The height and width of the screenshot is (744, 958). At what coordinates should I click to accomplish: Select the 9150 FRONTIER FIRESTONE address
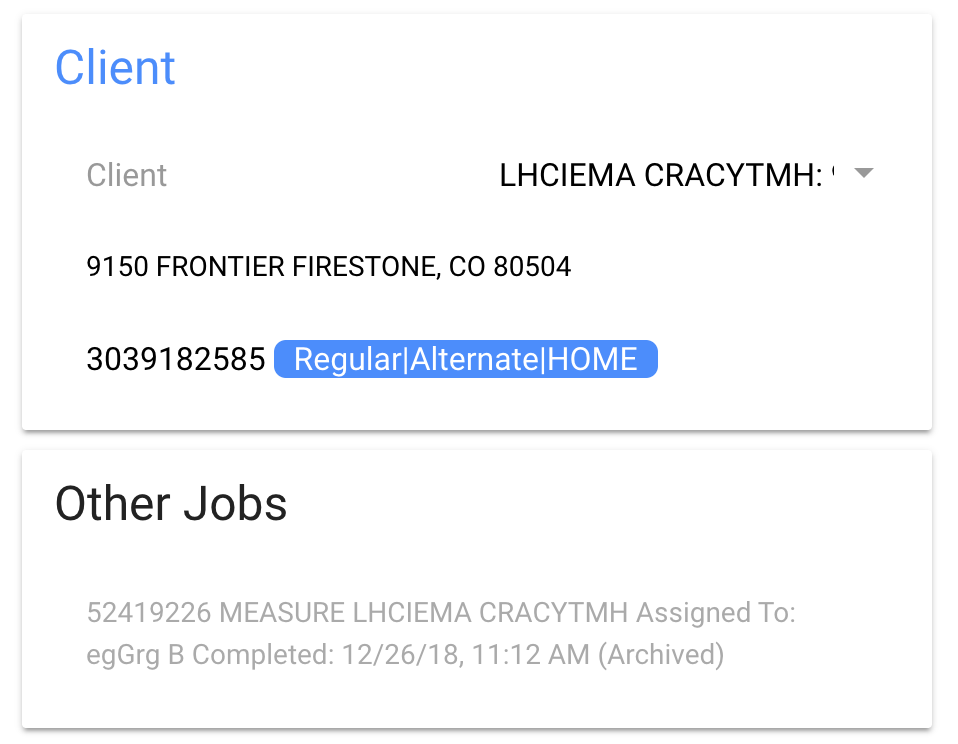click(x=328, y=266)
